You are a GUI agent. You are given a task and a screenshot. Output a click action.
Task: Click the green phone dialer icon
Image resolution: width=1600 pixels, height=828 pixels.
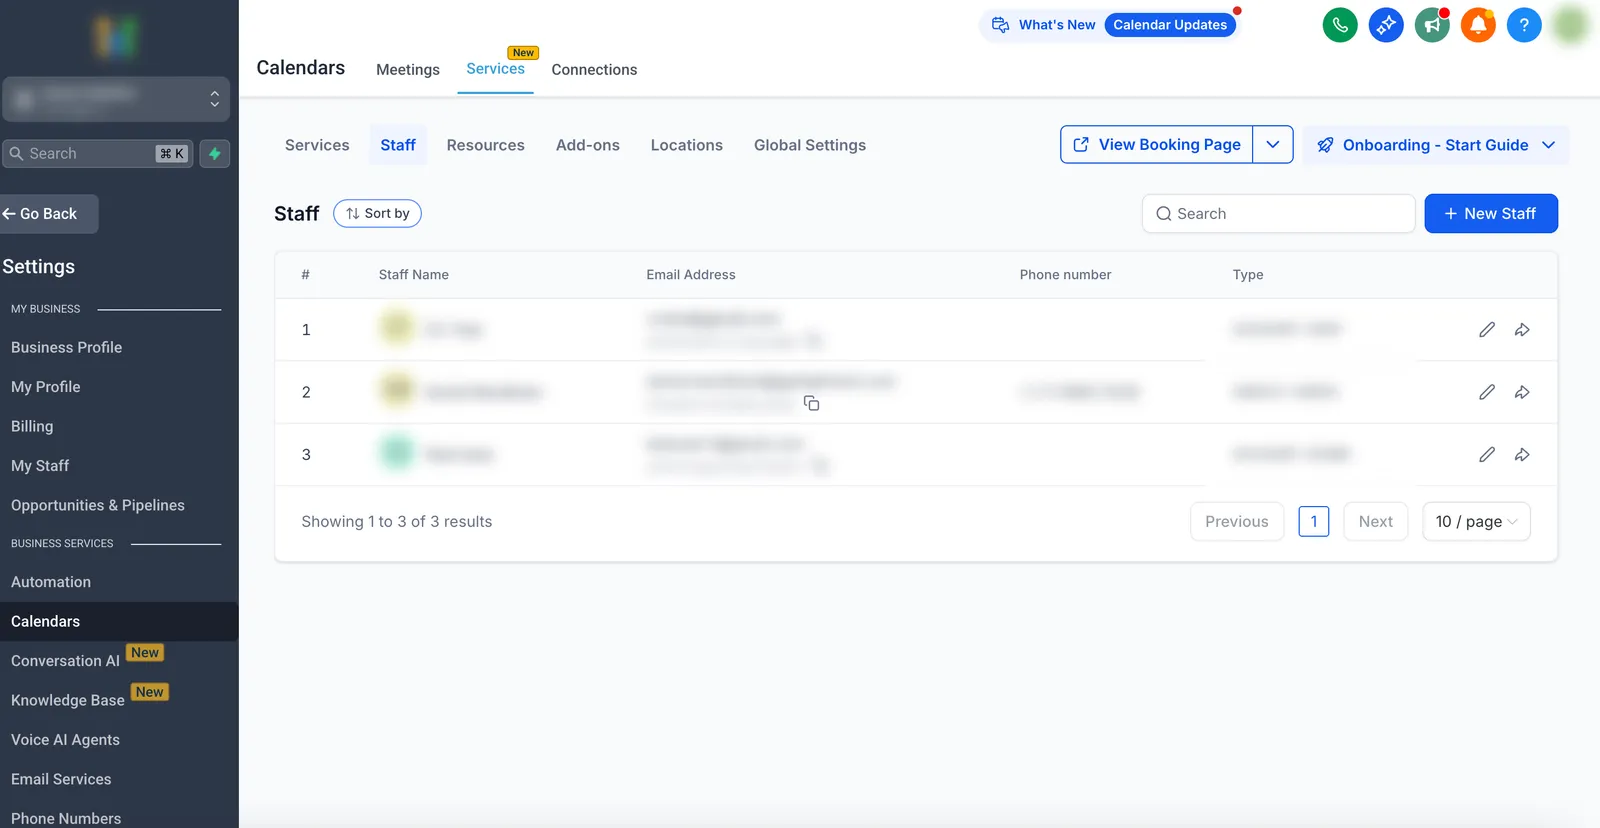point(1340,25)
